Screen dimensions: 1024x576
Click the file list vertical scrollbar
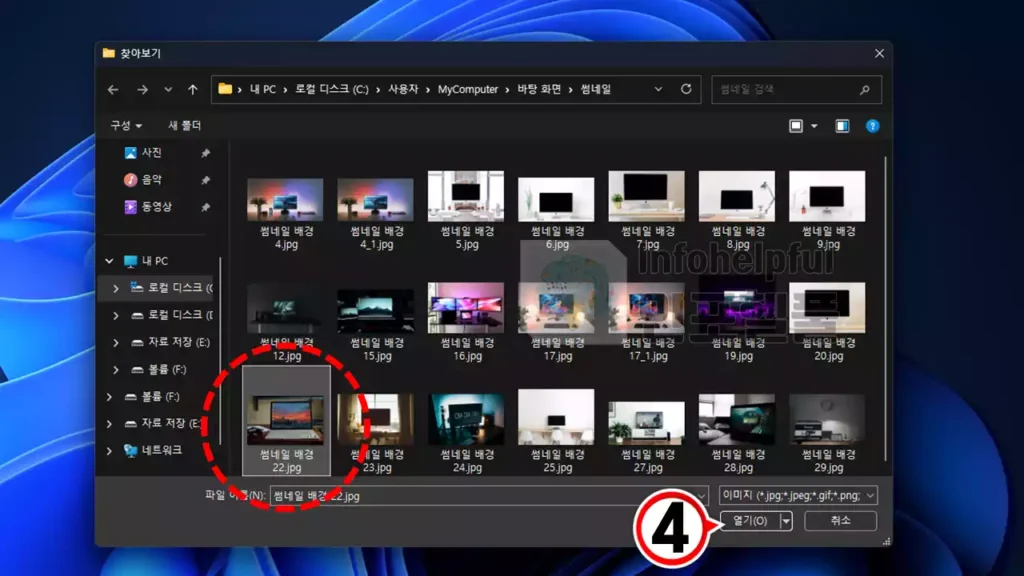click(x=886, y=308)
